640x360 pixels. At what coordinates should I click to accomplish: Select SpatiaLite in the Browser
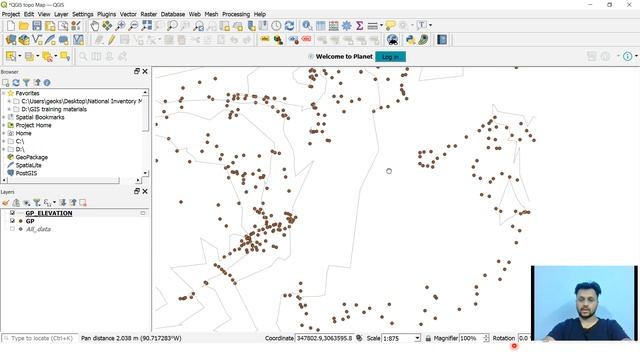[28, 165]
